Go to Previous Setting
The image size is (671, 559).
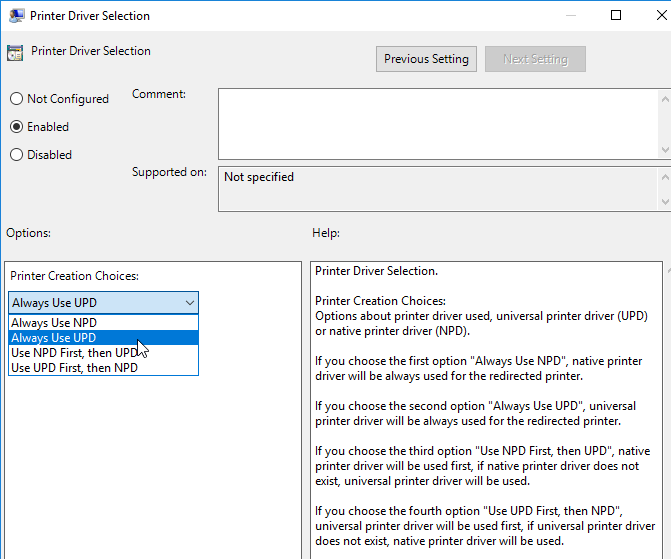[426, 59]
